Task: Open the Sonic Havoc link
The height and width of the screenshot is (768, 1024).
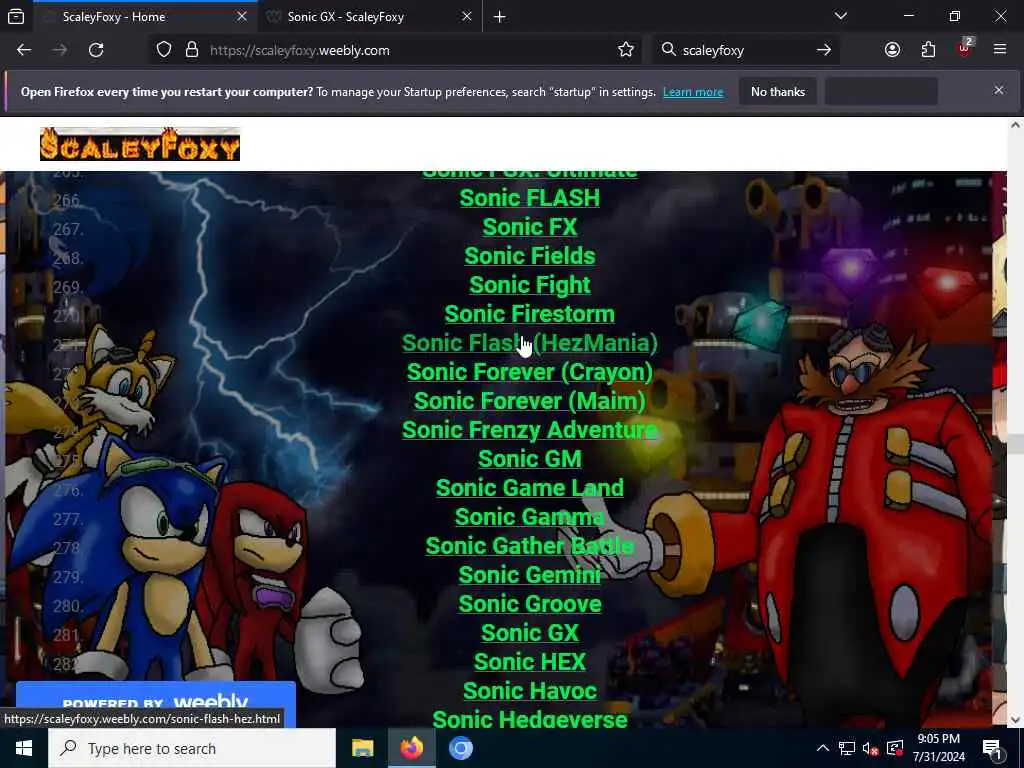Action: click(530, 690)
